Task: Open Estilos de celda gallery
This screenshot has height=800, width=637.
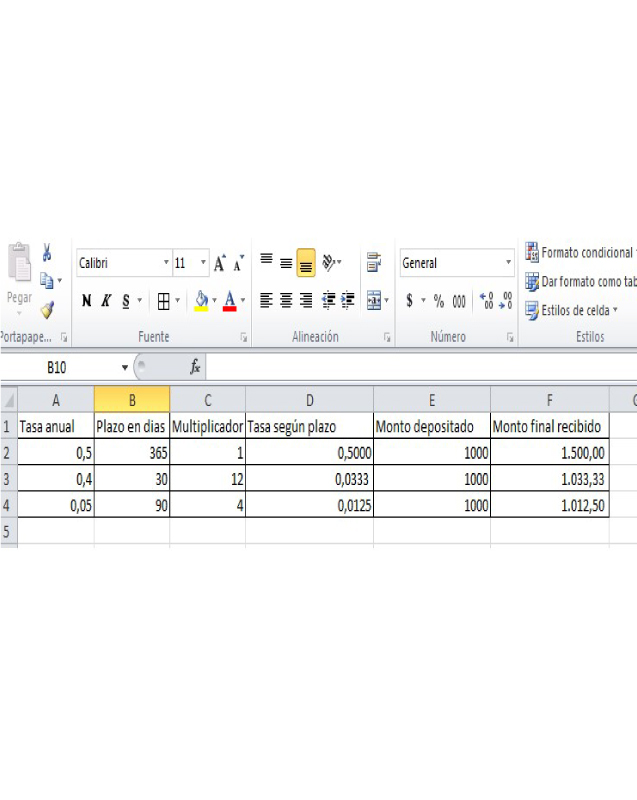Action: (x=571, y=310)
